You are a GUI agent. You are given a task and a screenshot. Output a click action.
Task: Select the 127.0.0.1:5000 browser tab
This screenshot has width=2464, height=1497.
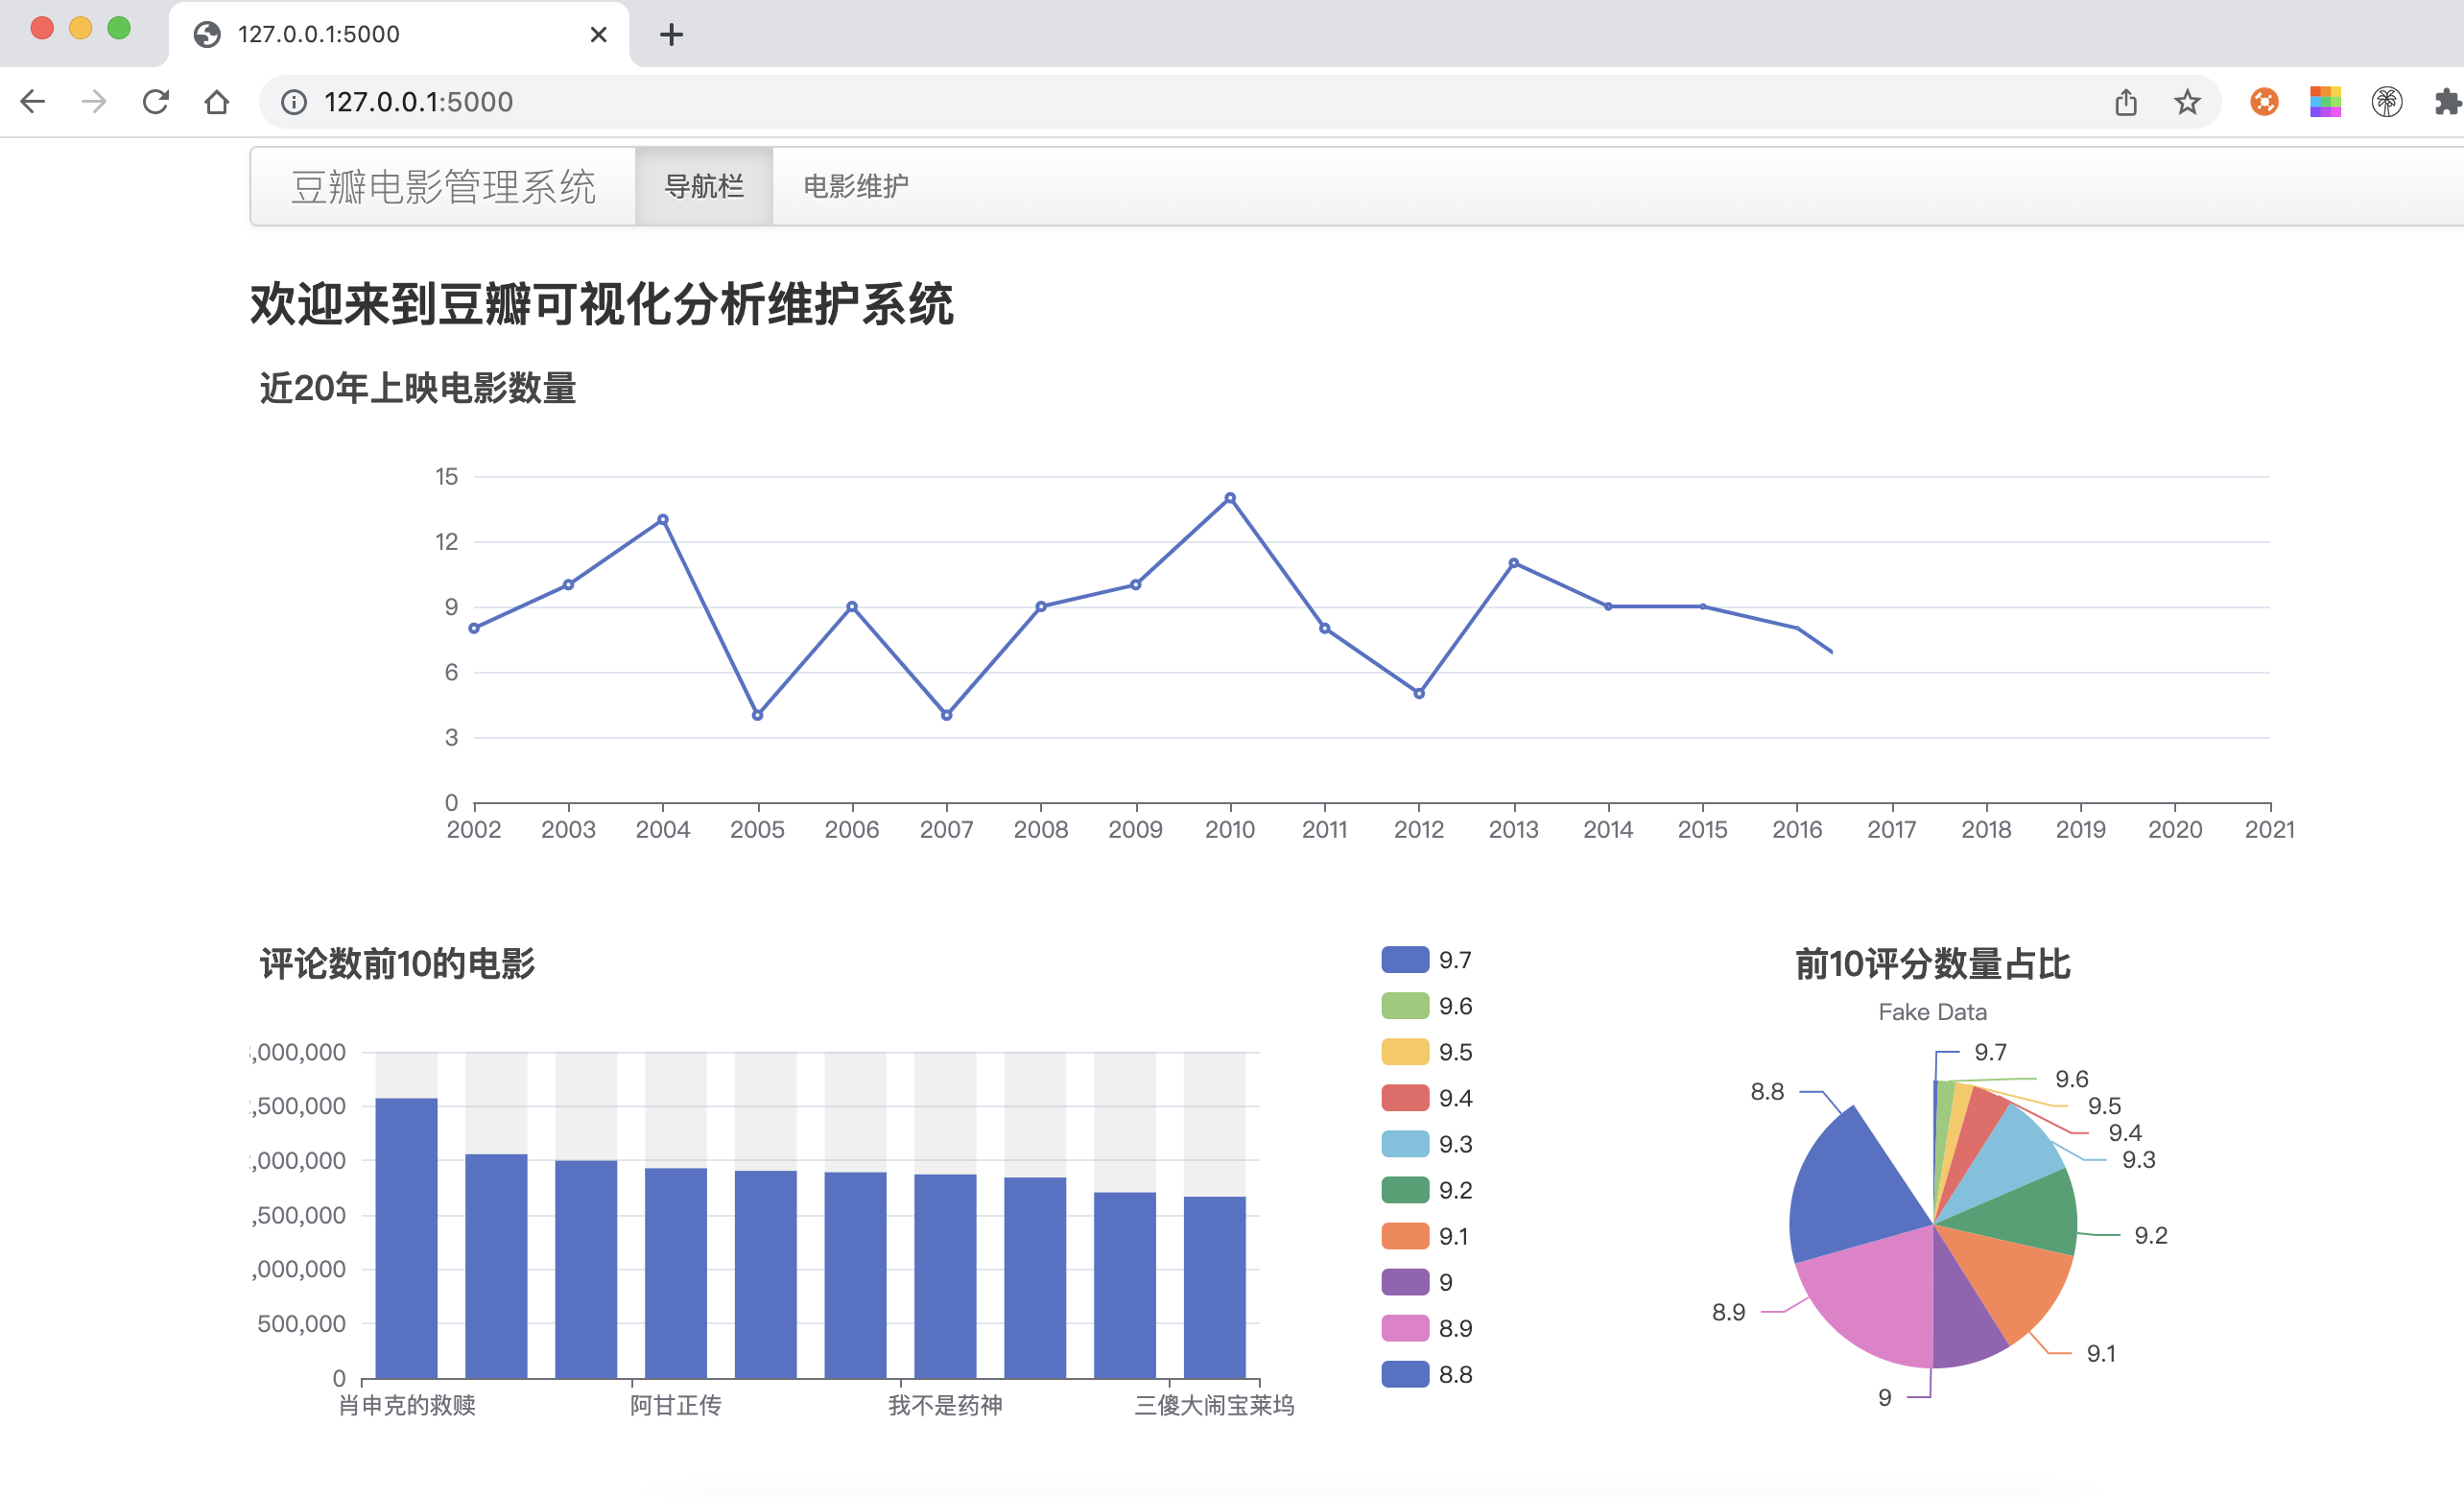pos(400,35)
